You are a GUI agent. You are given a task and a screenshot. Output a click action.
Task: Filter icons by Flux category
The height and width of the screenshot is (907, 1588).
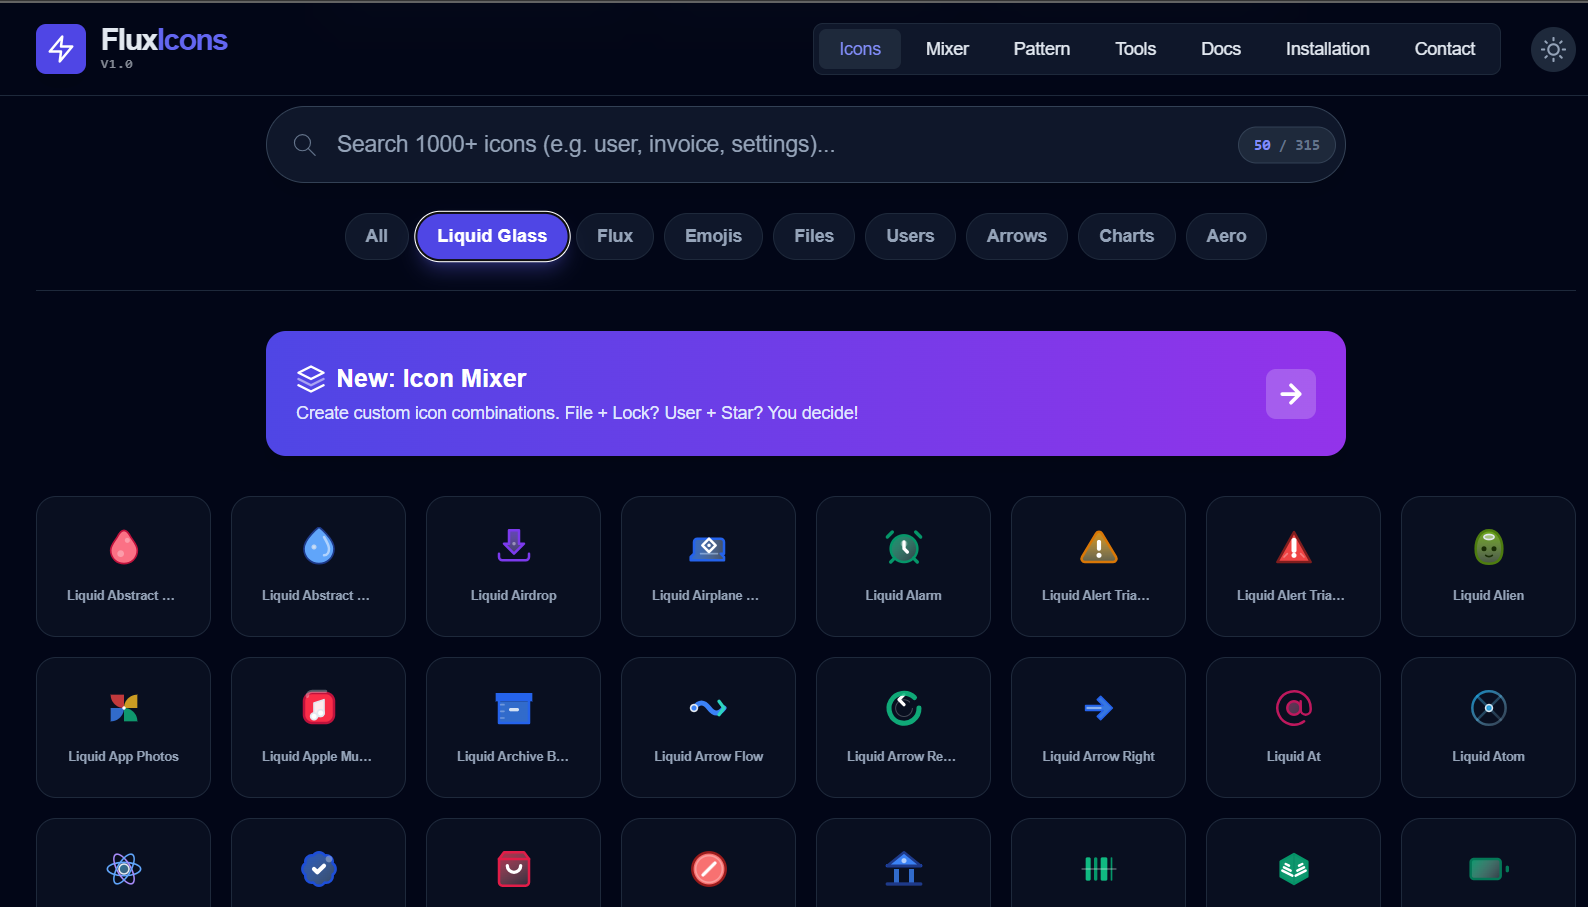click(615, 236)
